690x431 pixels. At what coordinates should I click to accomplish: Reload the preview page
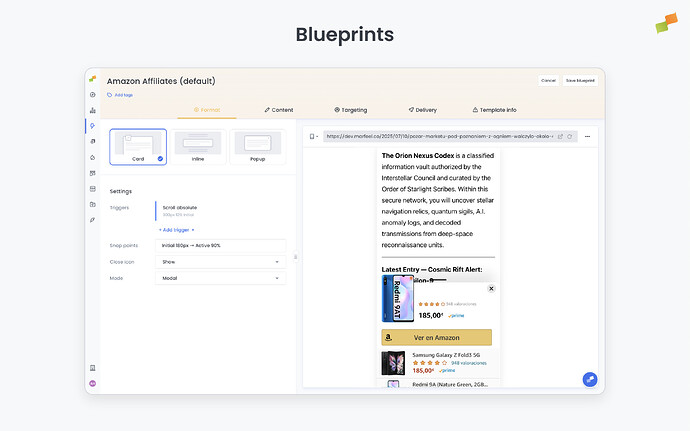pos(569,136)
